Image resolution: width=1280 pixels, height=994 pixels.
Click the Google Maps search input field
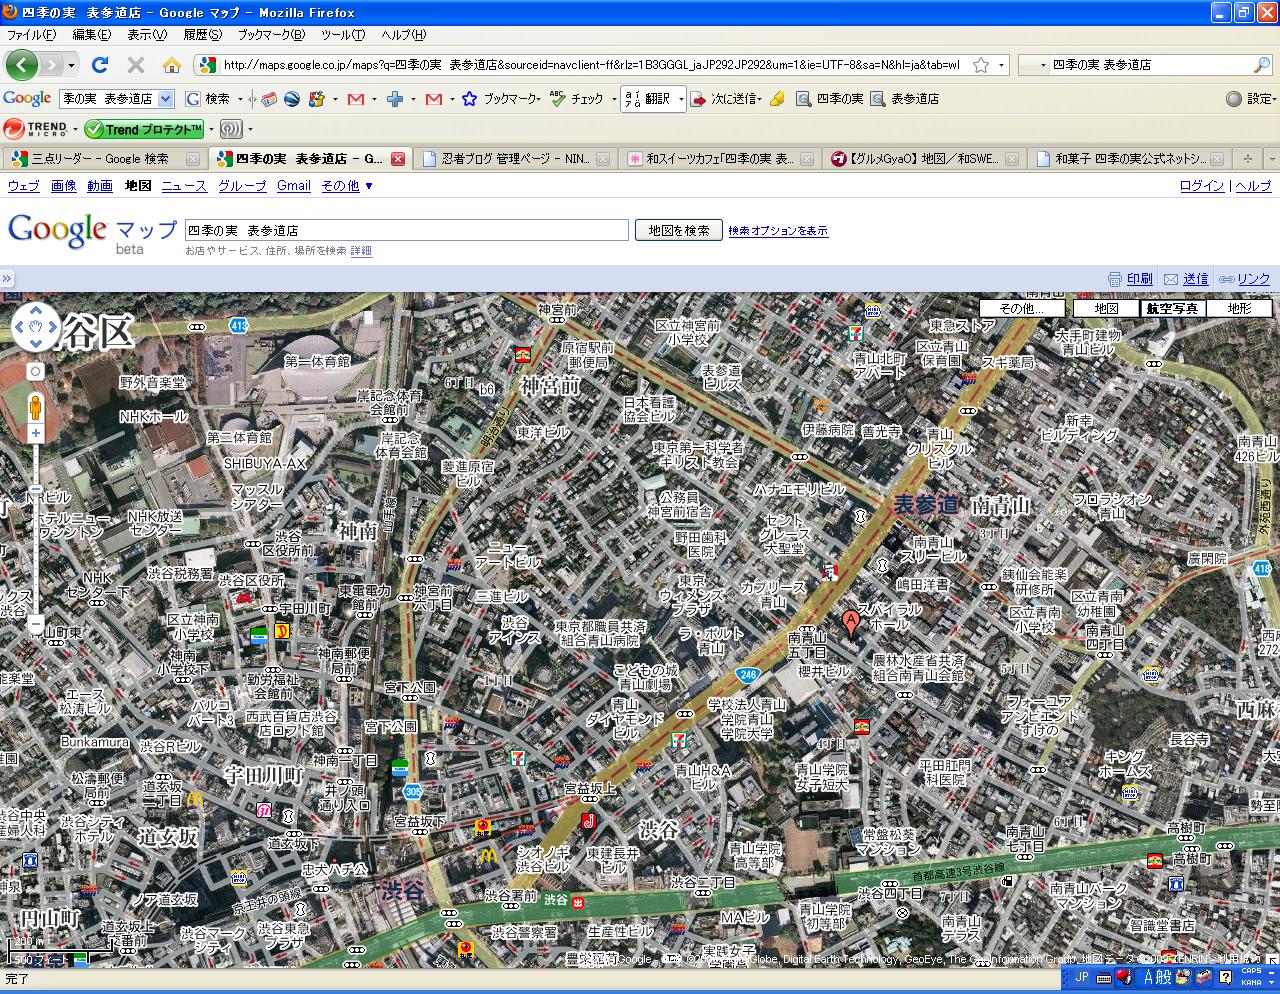(x=406, y=230)
